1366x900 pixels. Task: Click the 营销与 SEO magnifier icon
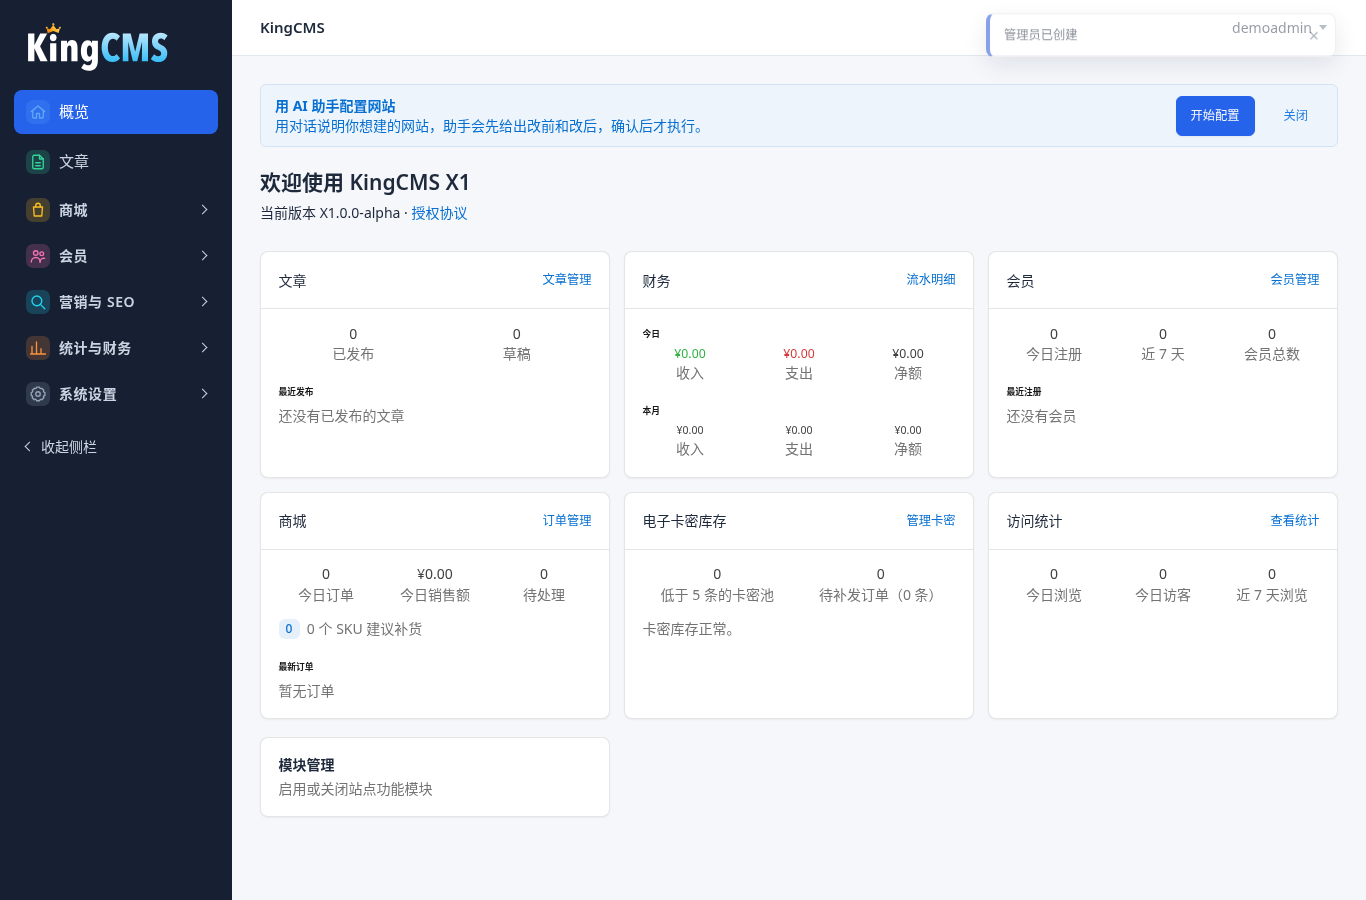[x=38, y=302]
